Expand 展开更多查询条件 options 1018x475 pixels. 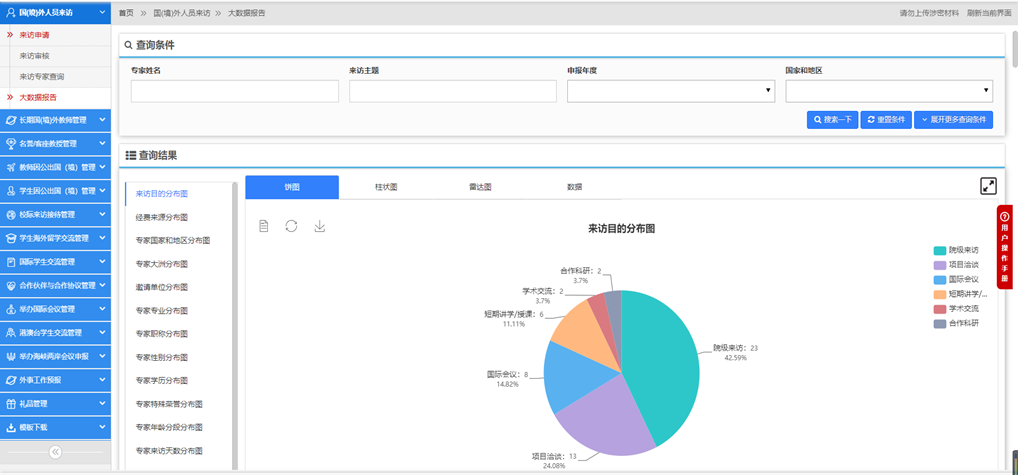click(954, 119)
